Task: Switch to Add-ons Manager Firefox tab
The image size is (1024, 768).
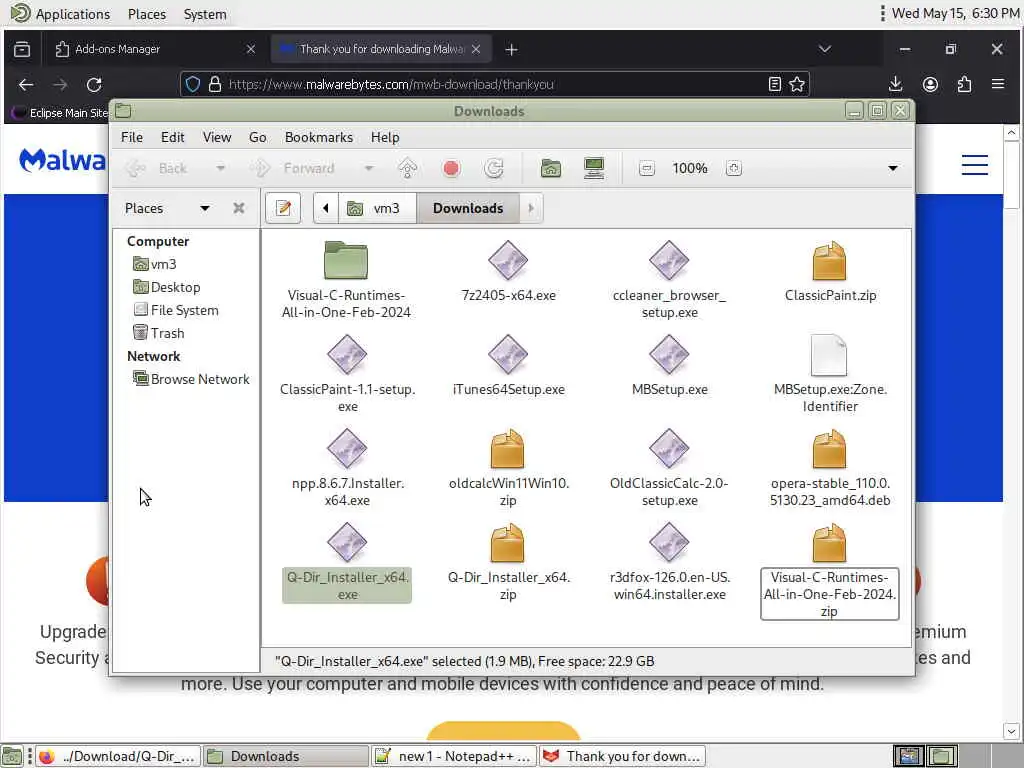Action: [154, 49]
